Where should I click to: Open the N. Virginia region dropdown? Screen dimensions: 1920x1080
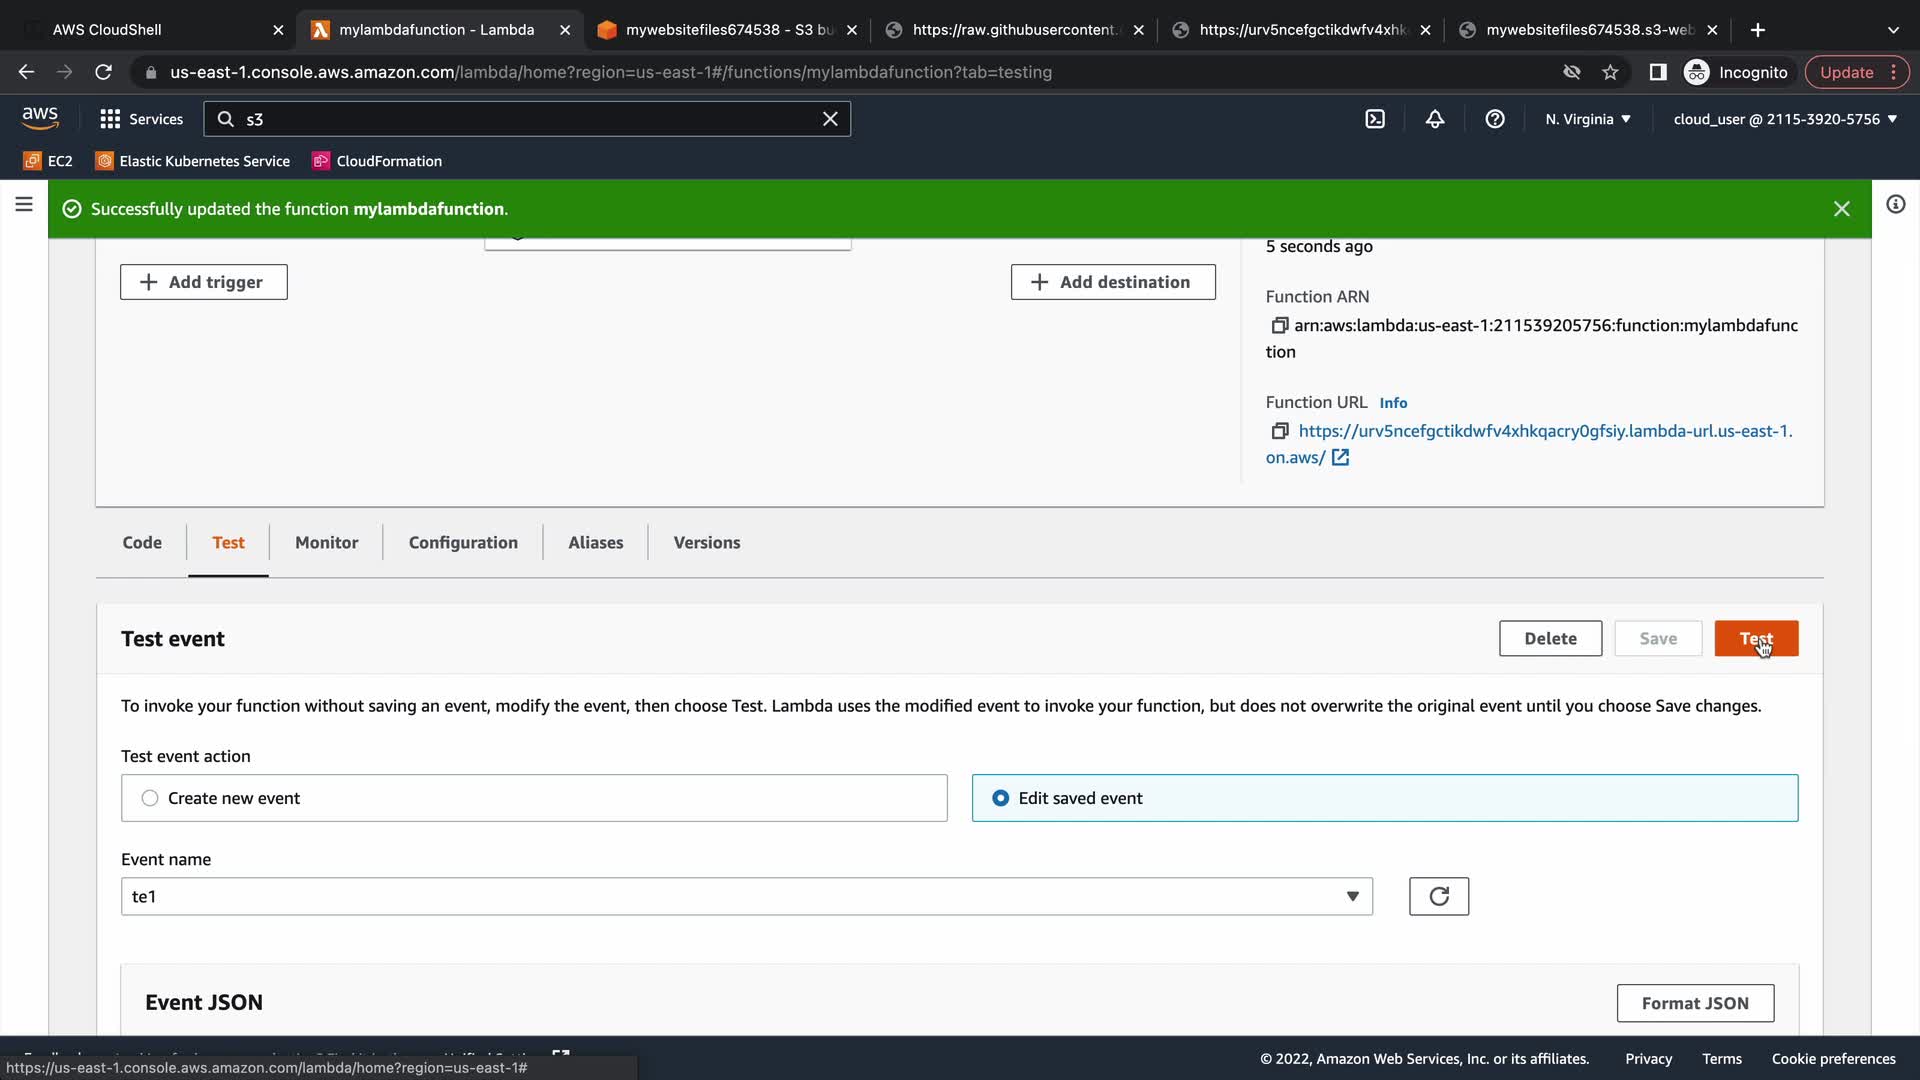[1587, 119]
